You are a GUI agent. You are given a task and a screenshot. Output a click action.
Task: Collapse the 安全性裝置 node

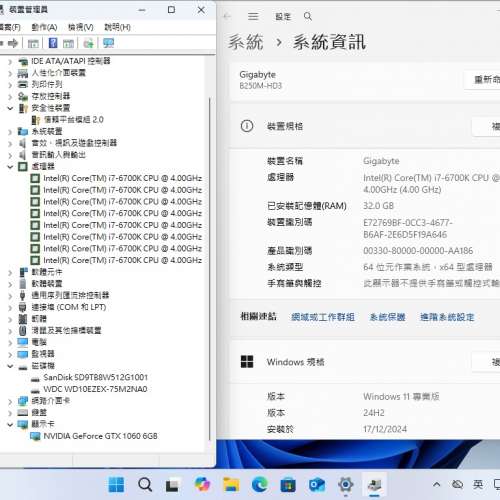(x=10, y=108)
